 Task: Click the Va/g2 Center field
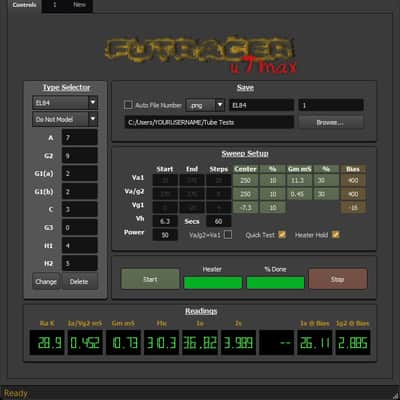[245, 194]
